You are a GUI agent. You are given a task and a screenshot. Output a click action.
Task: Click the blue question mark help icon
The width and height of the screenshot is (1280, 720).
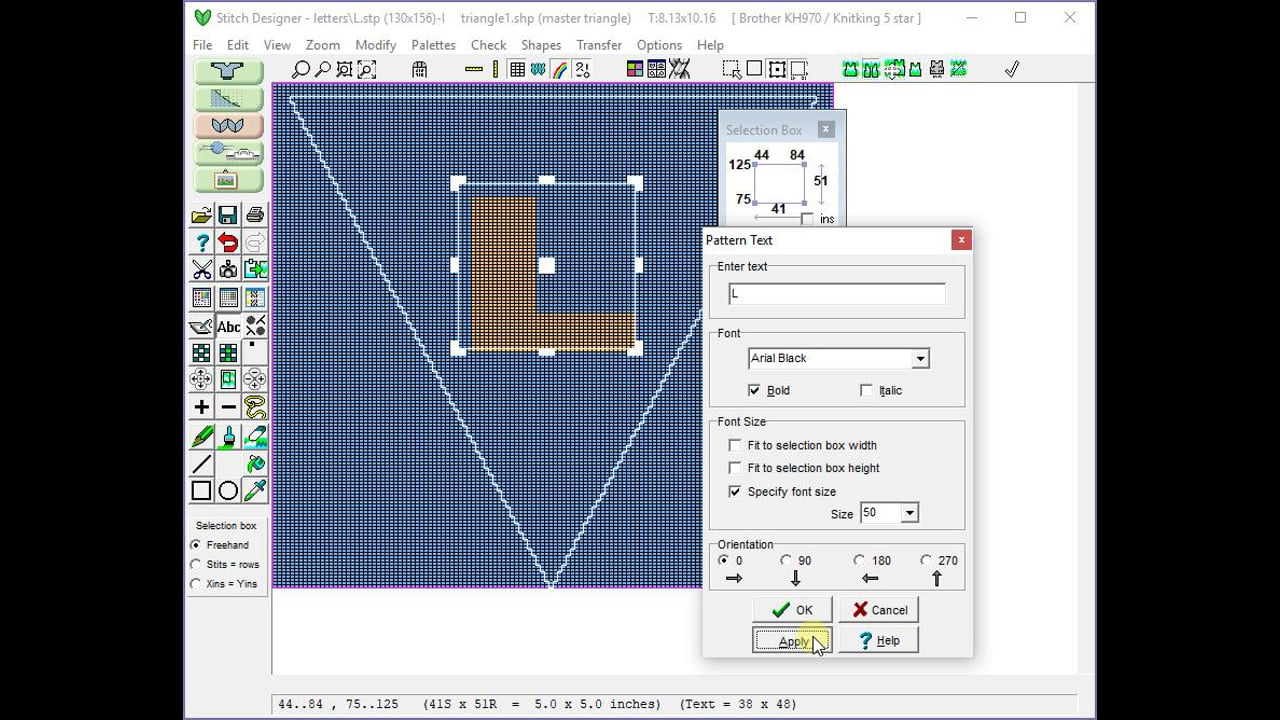(x=201, y=242)
